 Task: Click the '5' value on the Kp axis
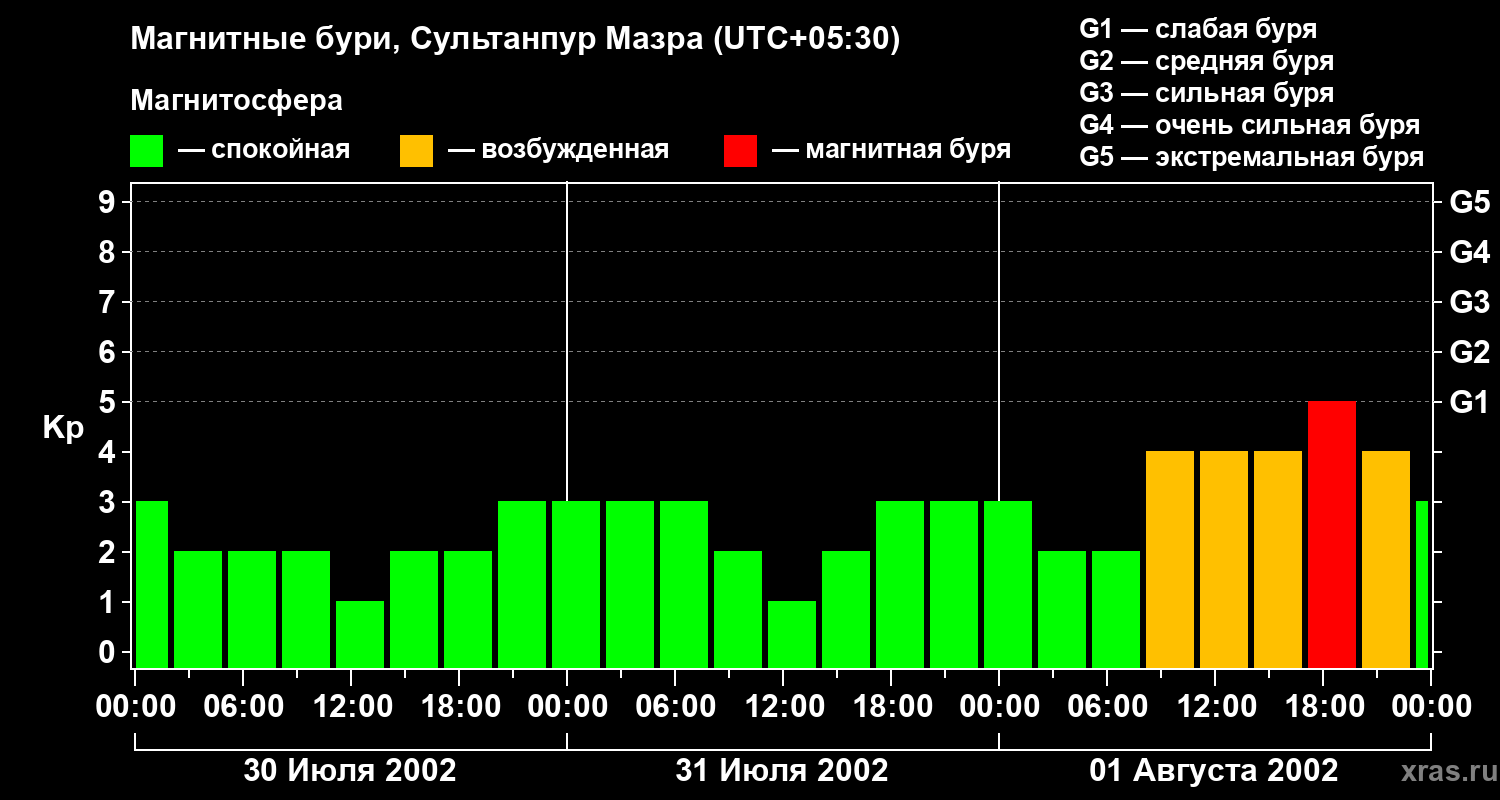(x=109, y=402)
